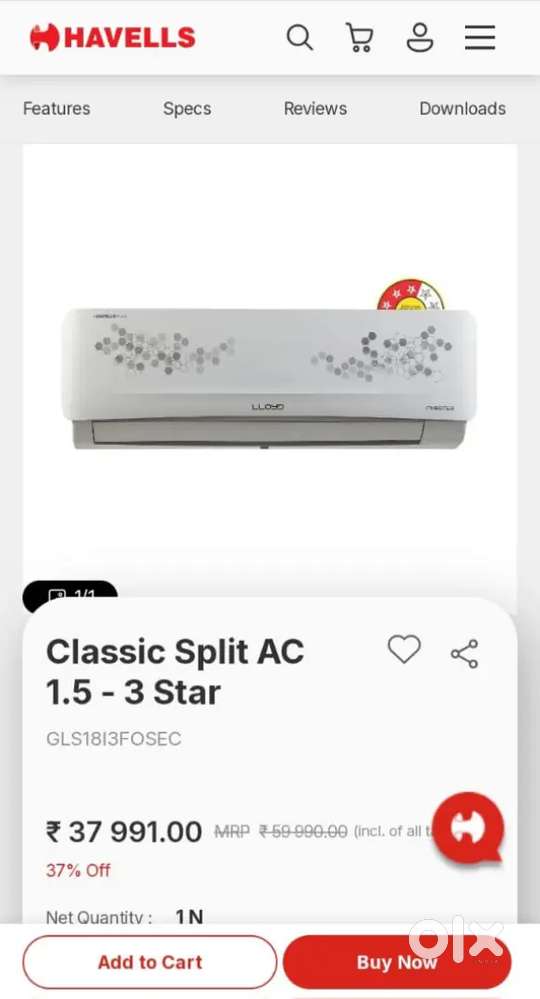540x999 pixels.
Task: Tap the share icon
Action: [464, 654]
